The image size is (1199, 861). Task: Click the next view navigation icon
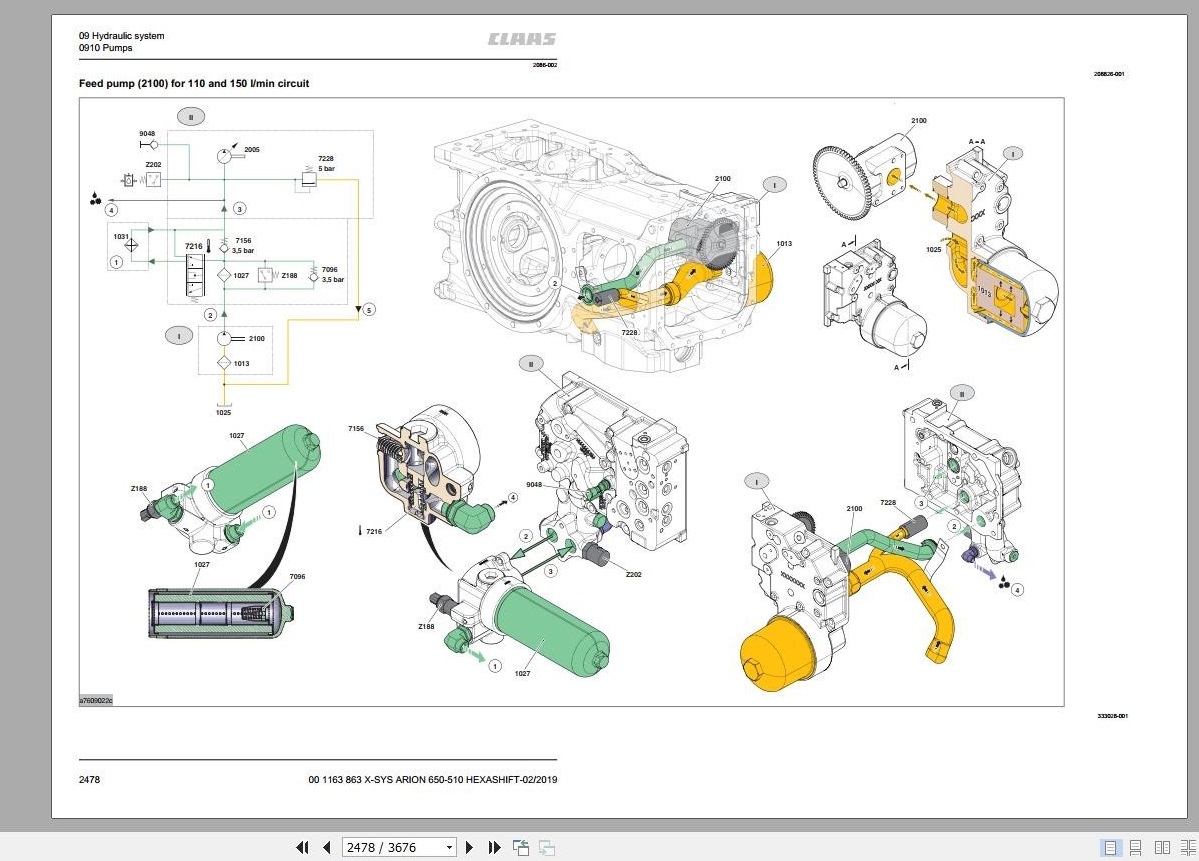(547, 847)
